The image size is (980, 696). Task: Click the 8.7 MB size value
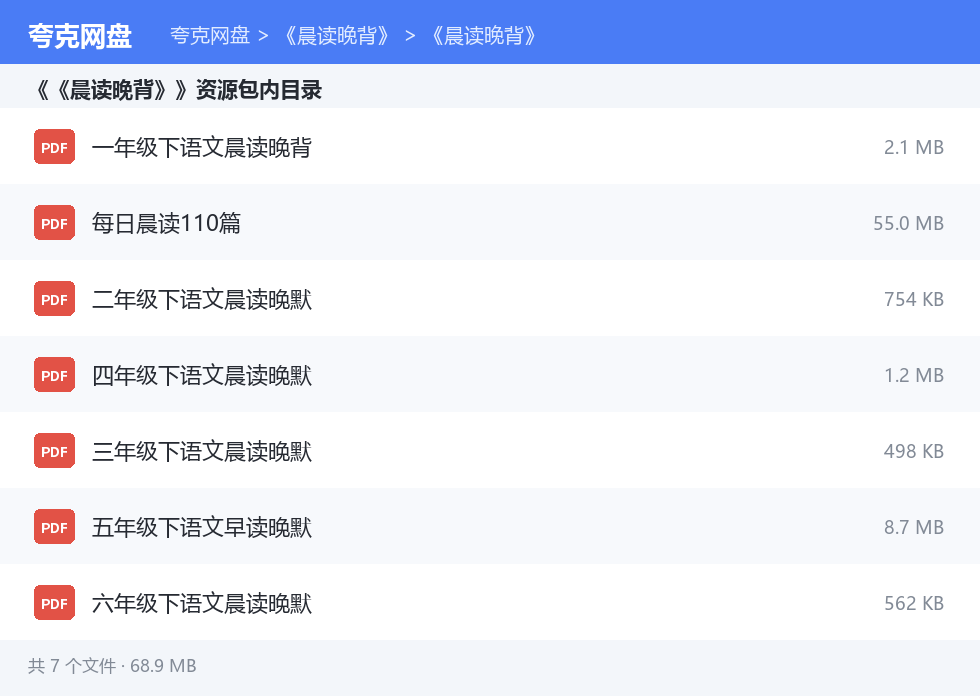click(914, 527)
